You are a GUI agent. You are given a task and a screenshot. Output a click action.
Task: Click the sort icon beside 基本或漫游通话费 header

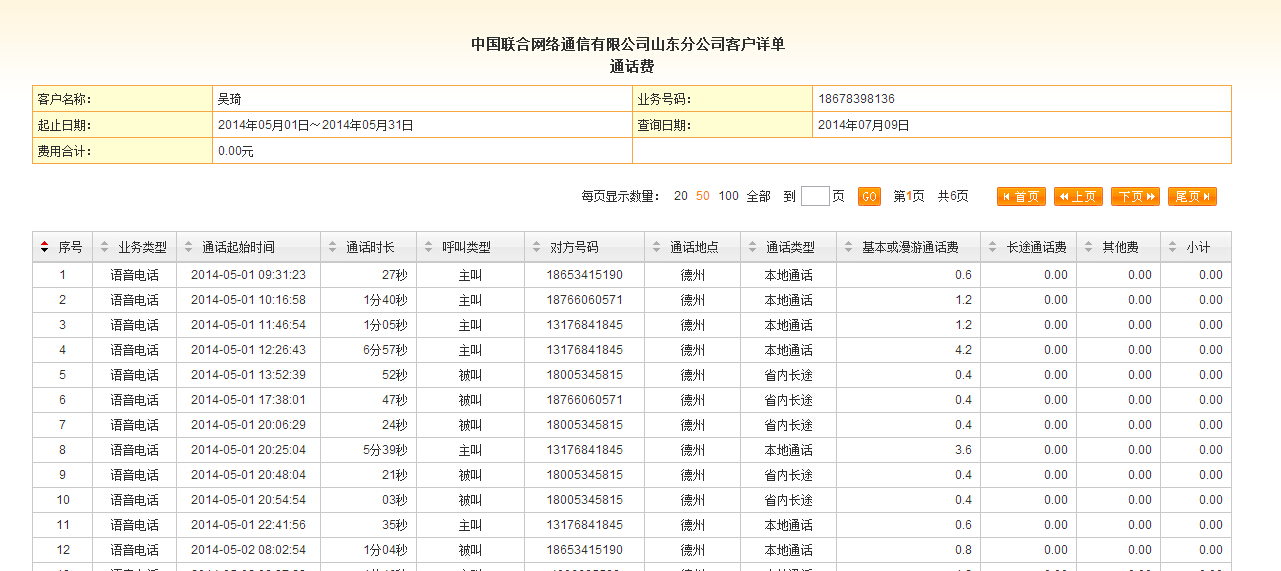(x=848, y=247)
